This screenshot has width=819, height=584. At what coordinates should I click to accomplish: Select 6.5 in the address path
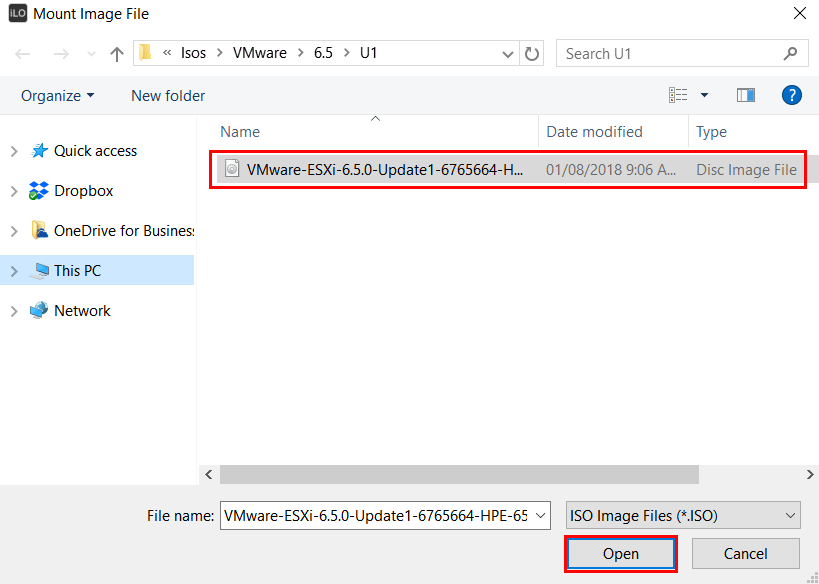323,53
